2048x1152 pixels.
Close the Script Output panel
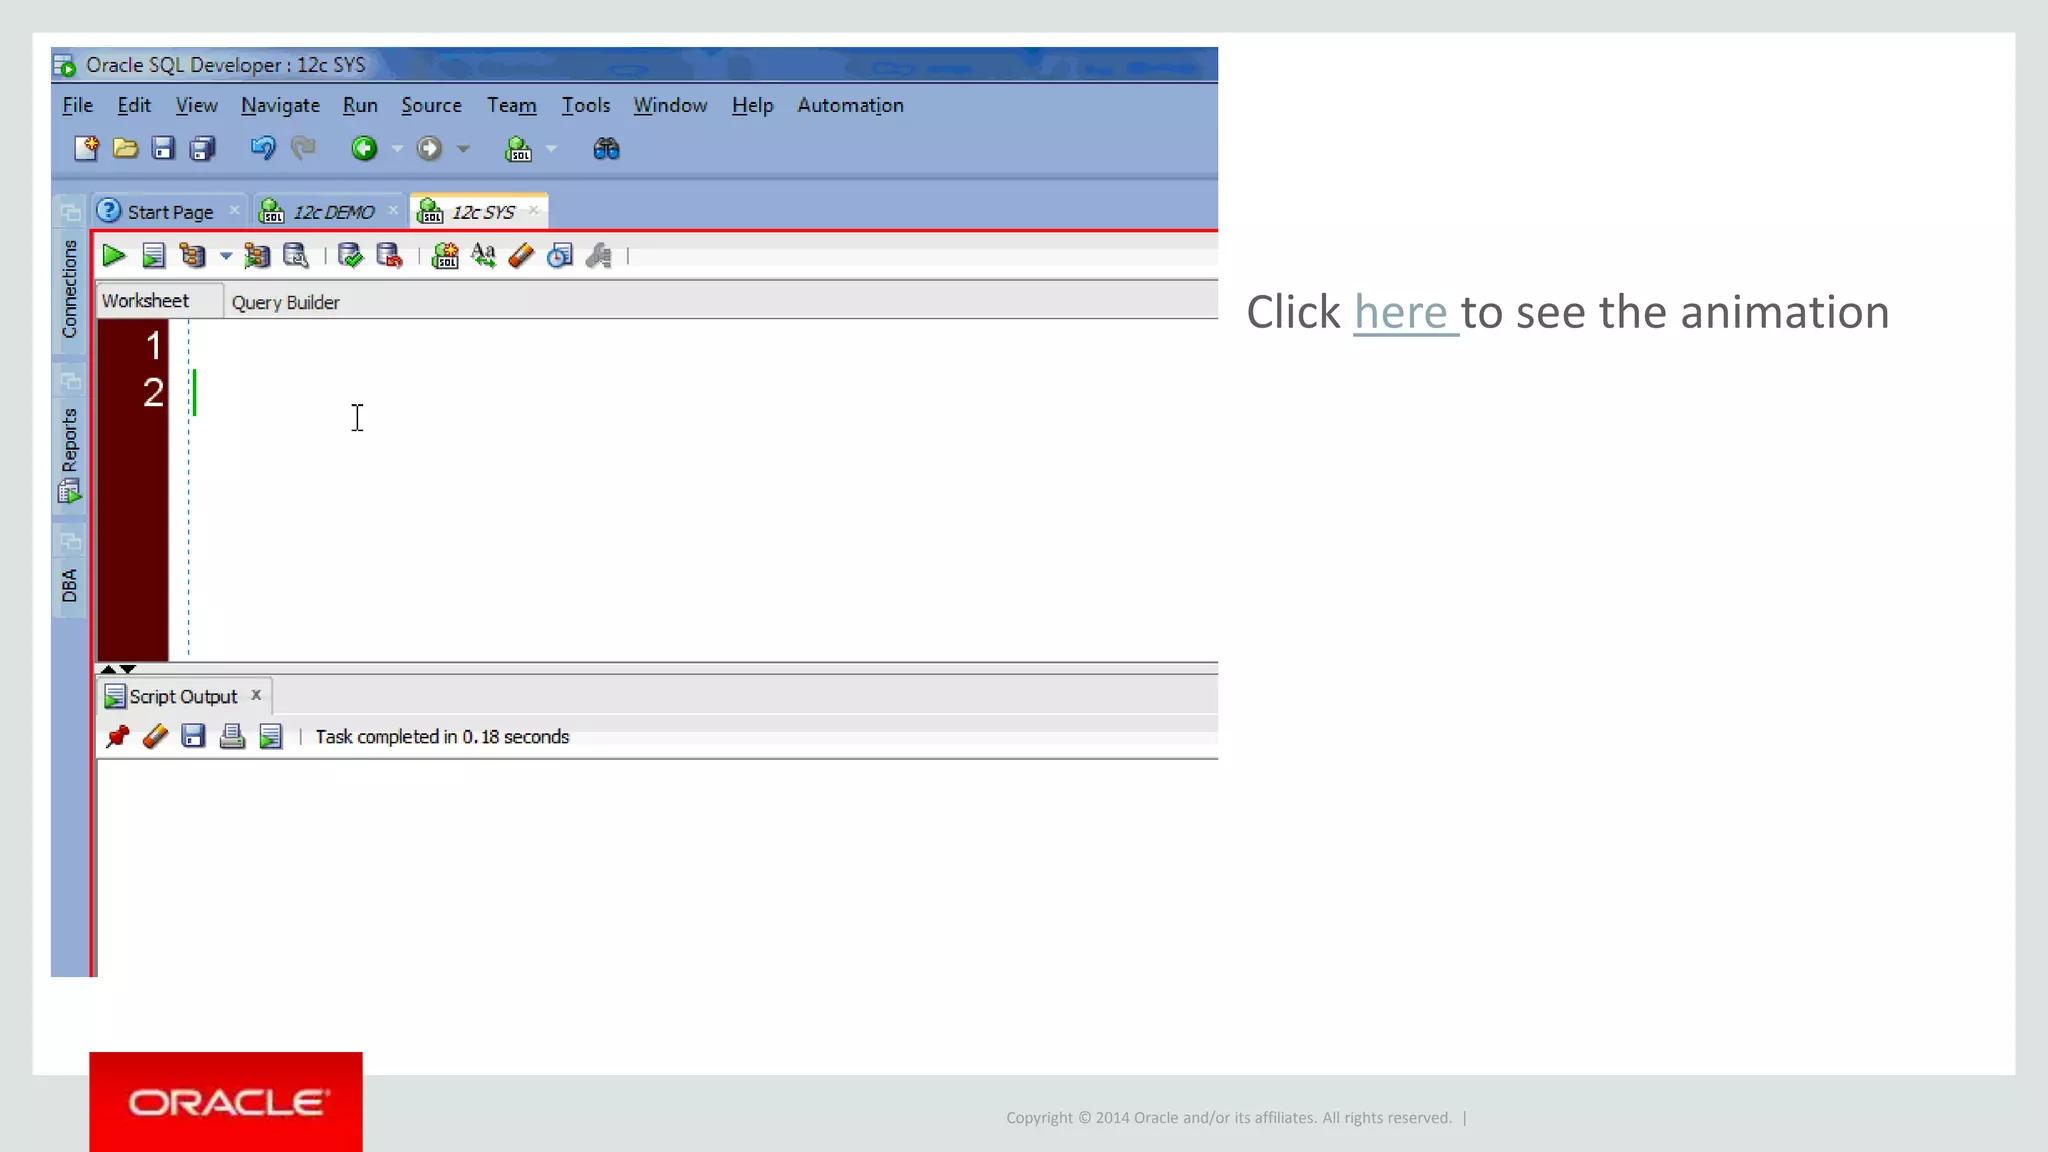click(256, 695)
